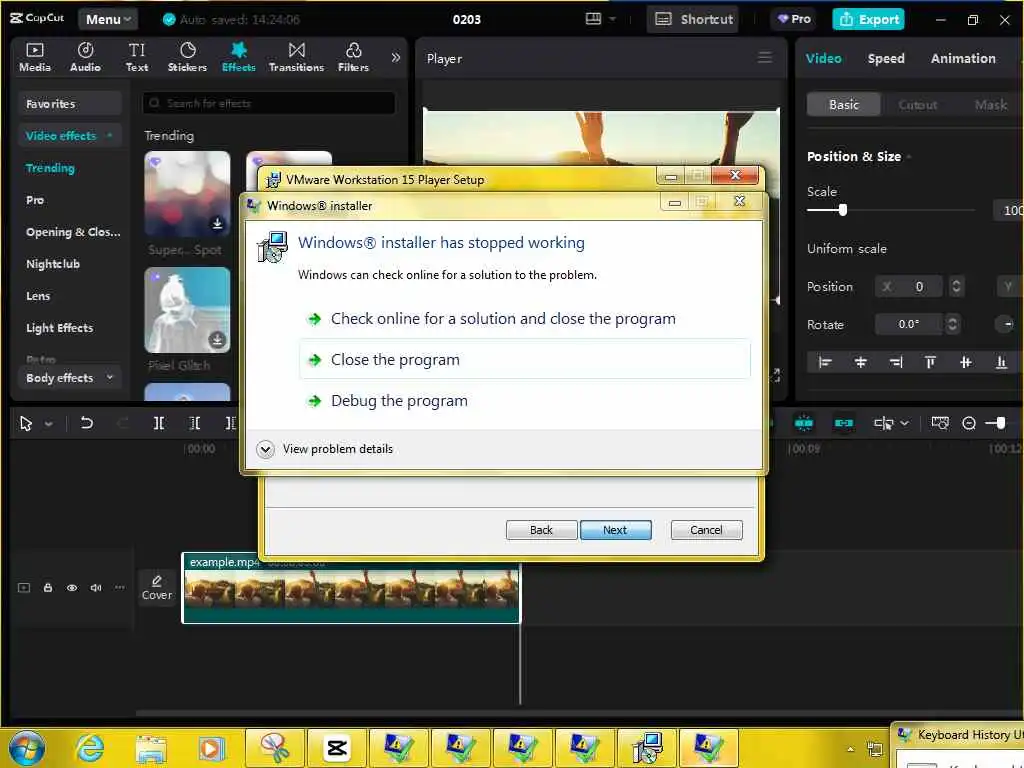Click the Undo icon in timeline toolbar
Viewport: 1024px width, 768px height.
tap(86, 423)
